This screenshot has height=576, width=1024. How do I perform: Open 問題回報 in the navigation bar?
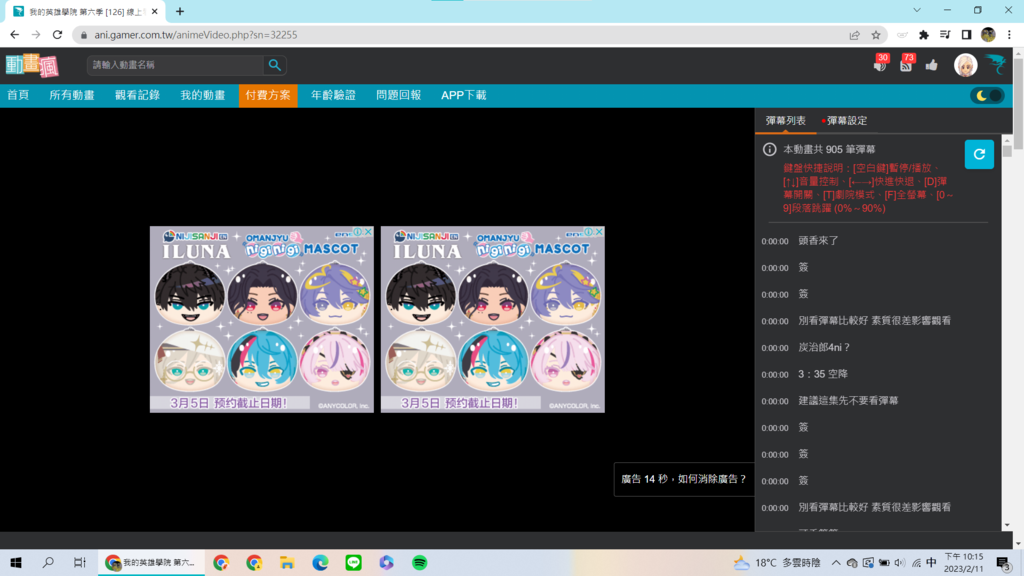click(398, 95)
